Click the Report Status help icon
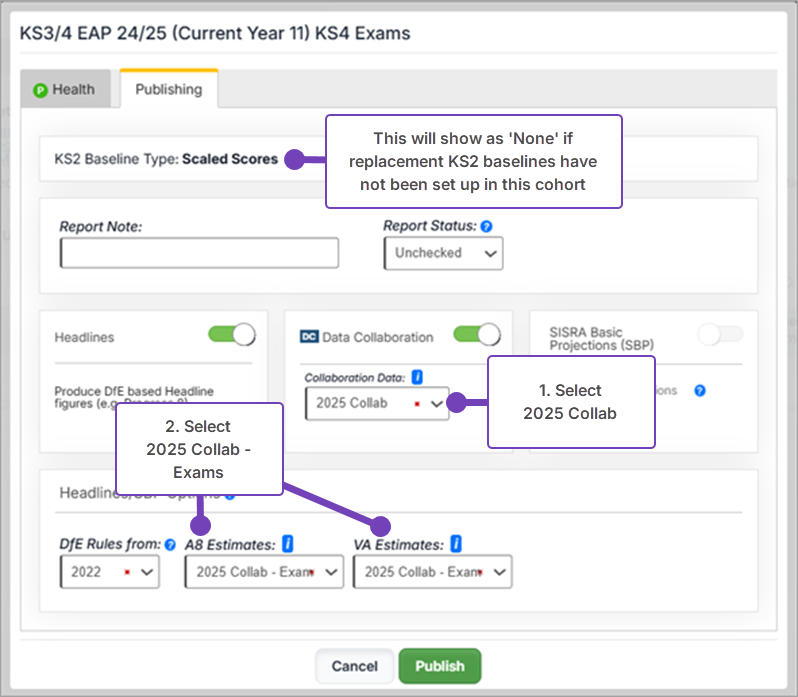798x697 pixels. point(486,227)
